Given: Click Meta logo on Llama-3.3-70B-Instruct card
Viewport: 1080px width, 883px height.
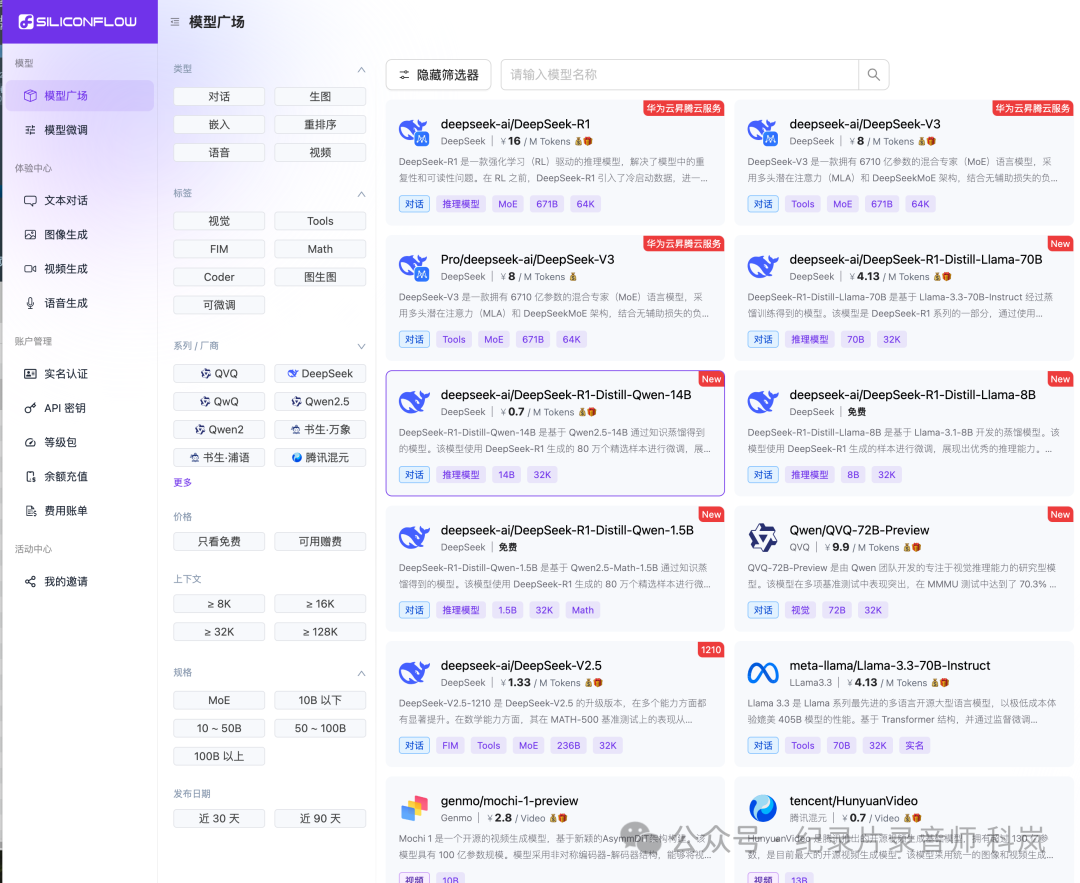Looking at the screenshot, I should (763, 673).
